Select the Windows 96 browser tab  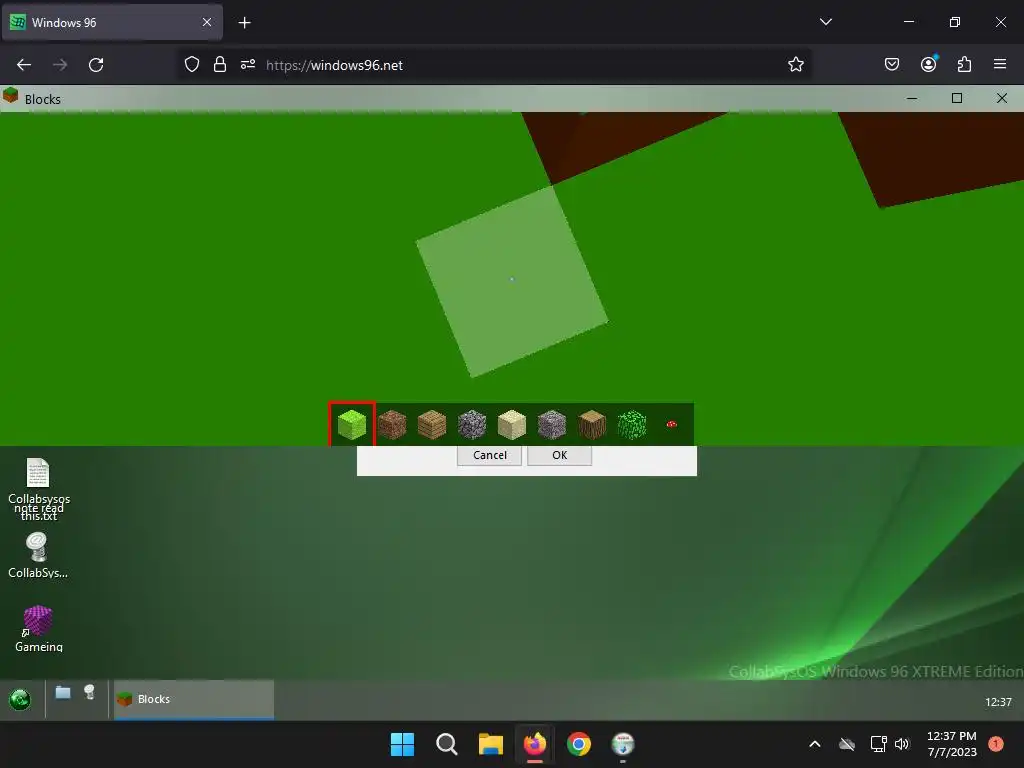click(x=112, y=22)
